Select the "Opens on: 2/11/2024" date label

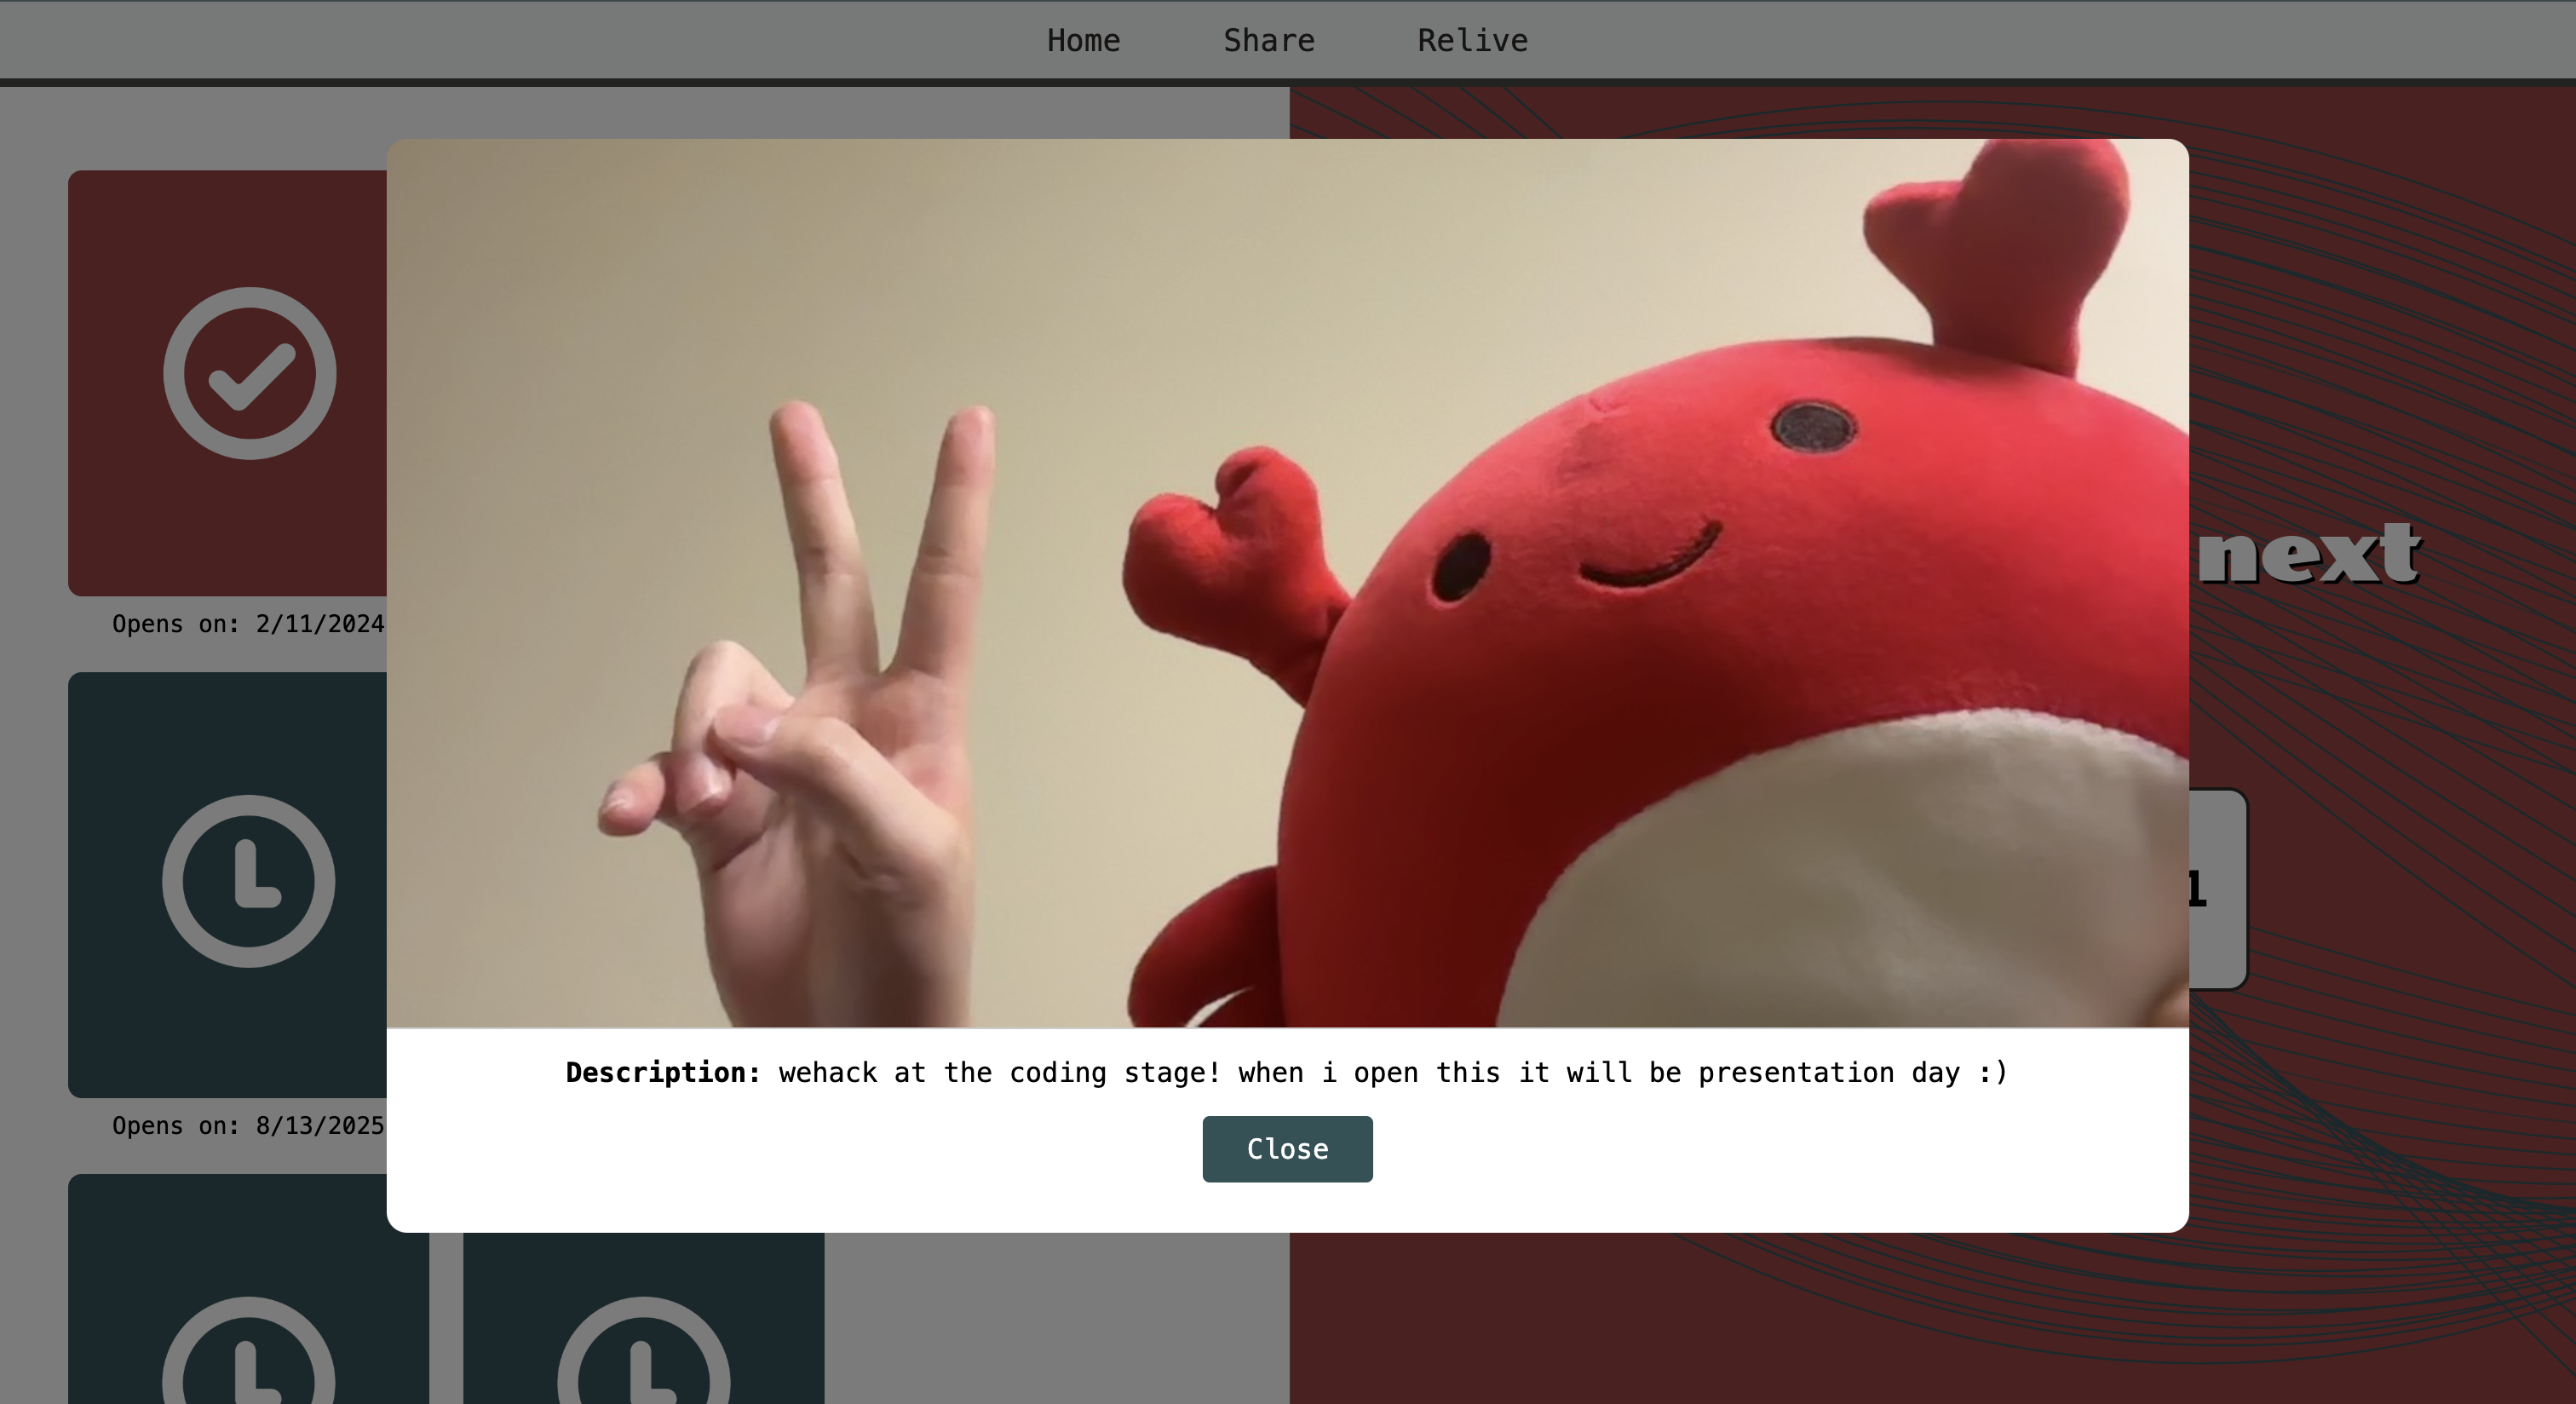tap(247, 624)
